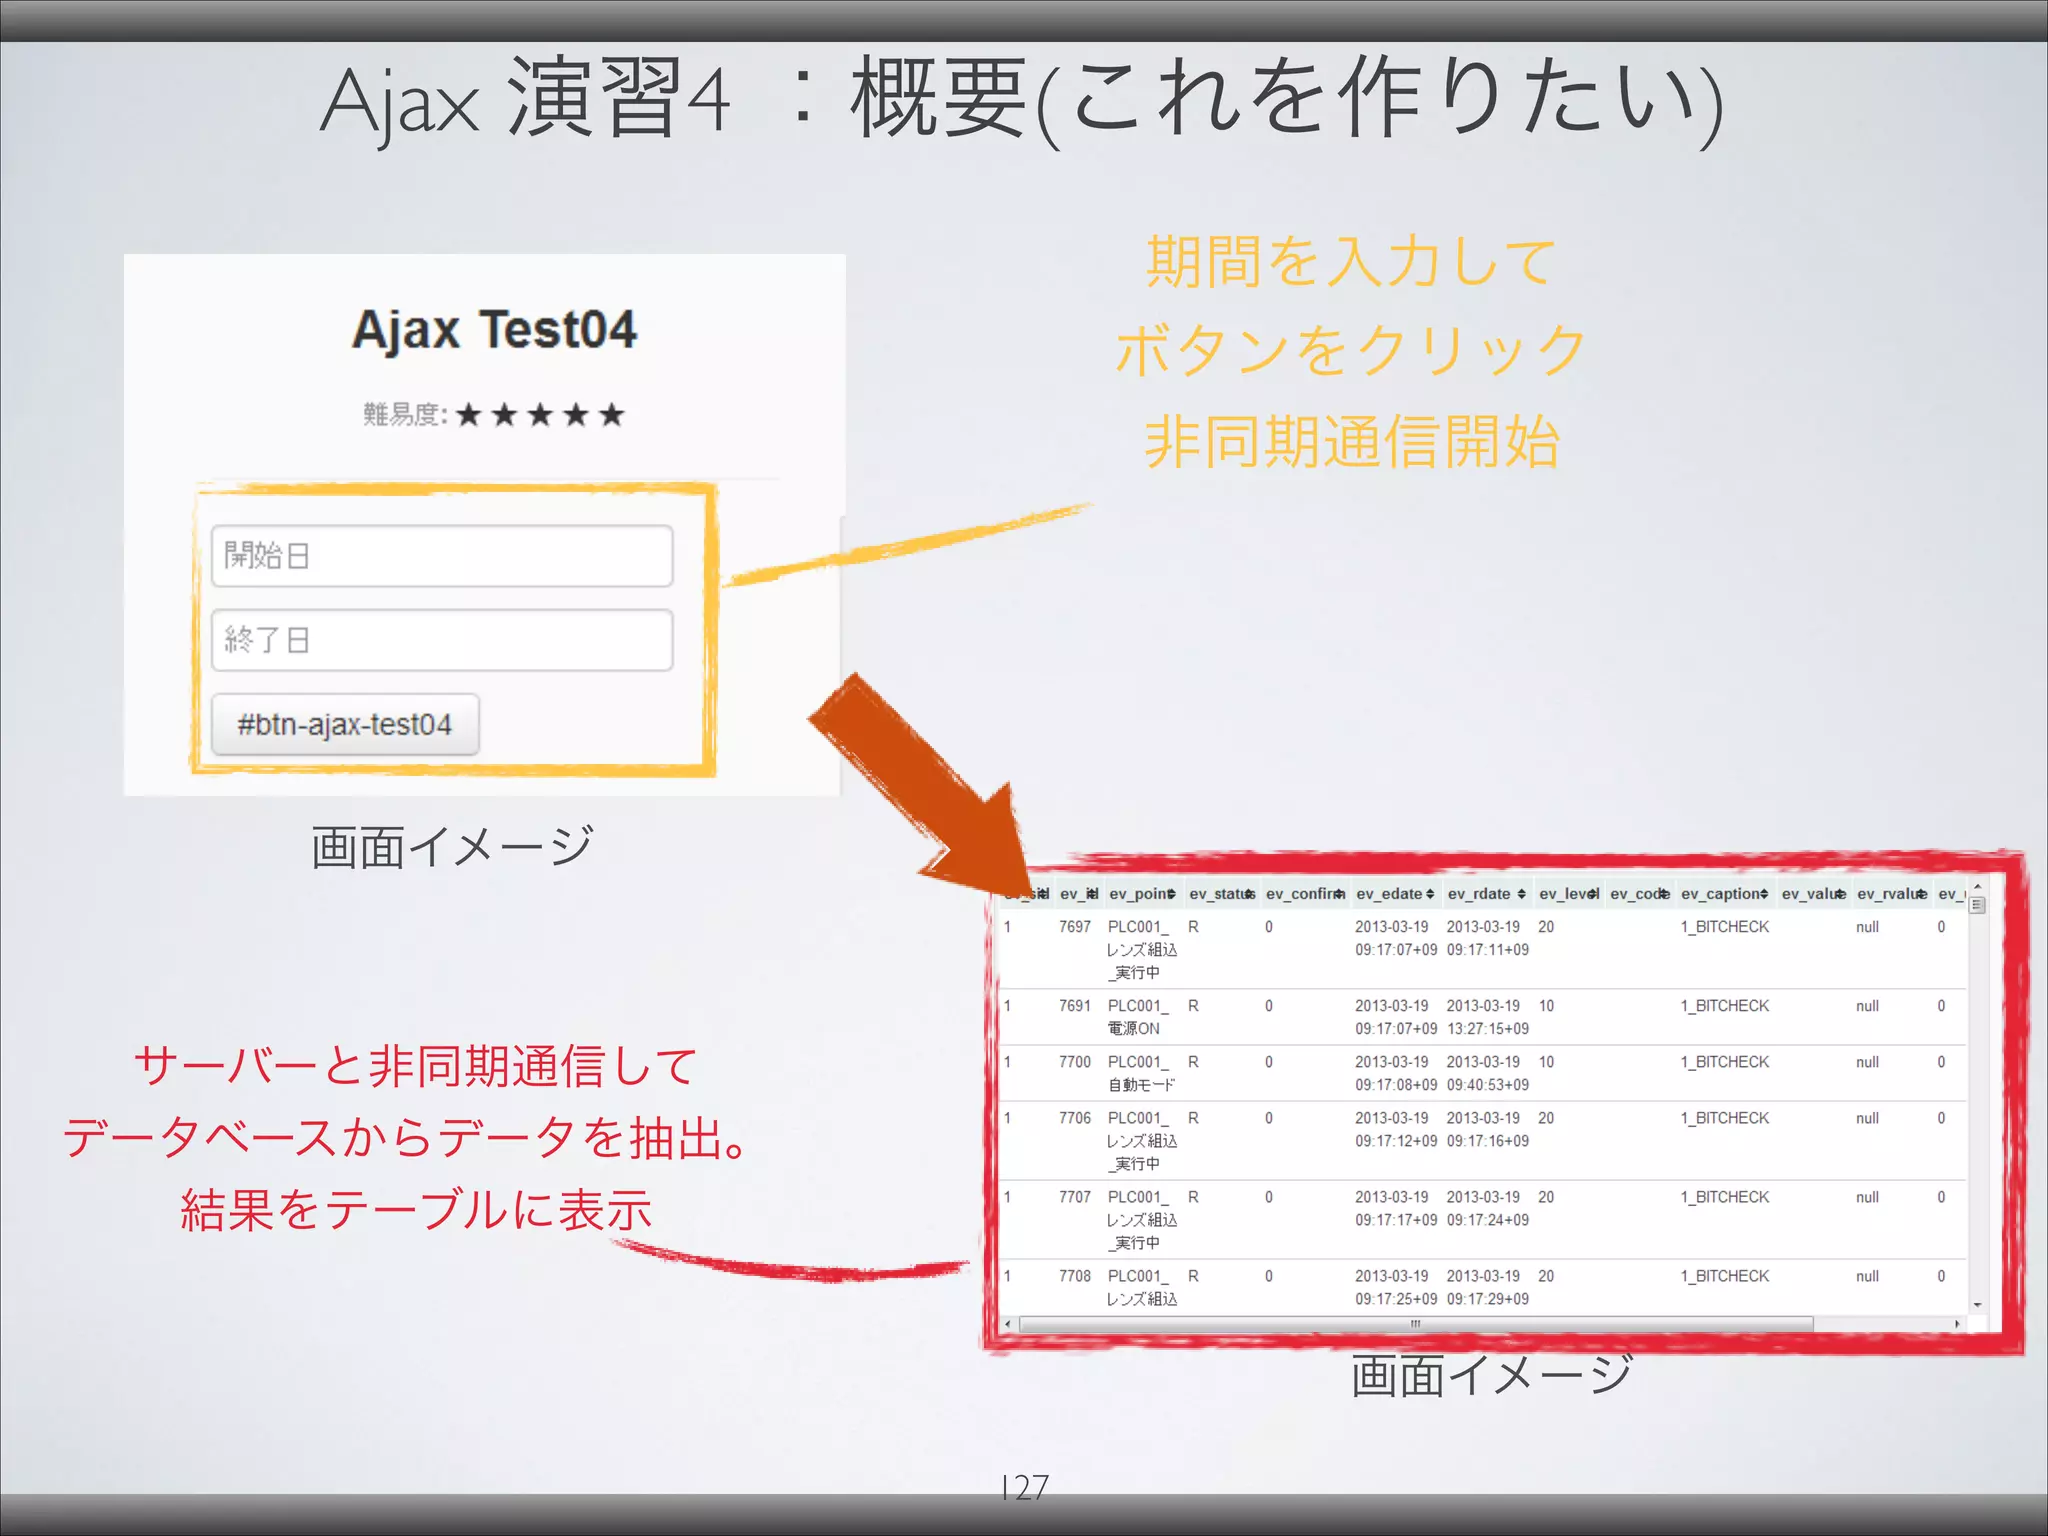Sort table by ev_point column
Screen dimensions: 2048x1536
(1142, 894)
